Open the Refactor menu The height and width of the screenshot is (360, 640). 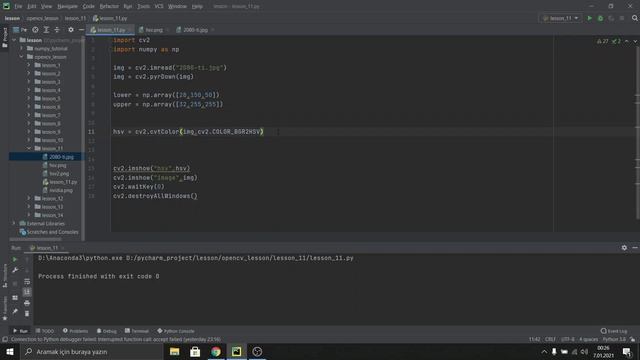click(109, 7)
